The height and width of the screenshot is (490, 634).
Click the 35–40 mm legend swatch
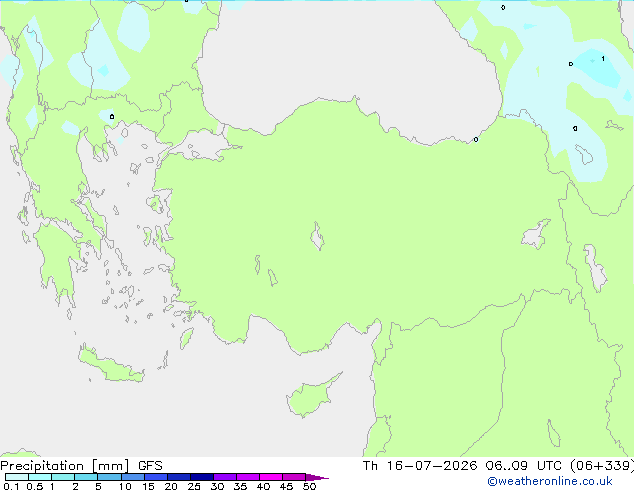coord(248,477)
